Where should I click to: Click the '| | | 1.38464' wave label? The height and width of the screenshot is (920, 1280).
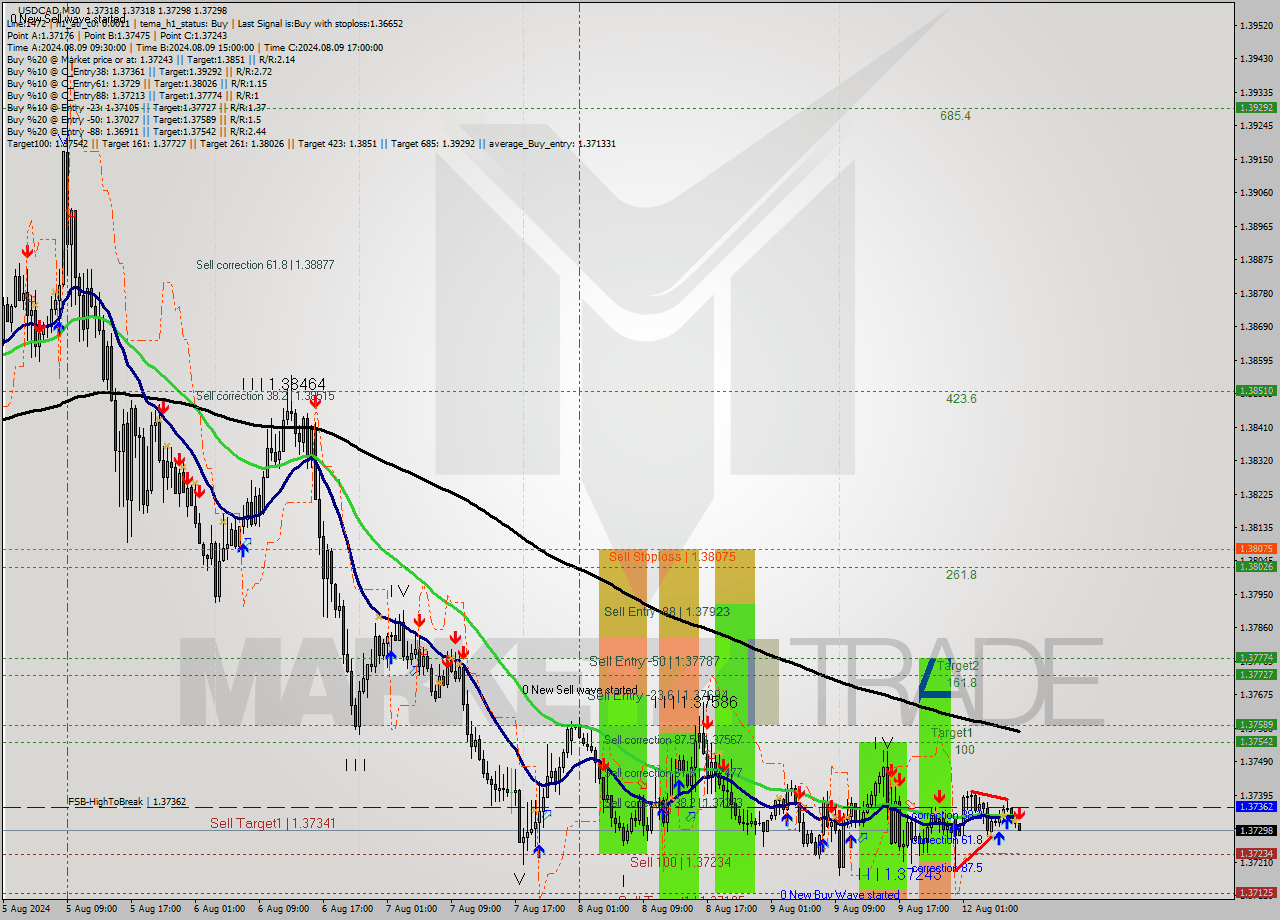point(283,383)
